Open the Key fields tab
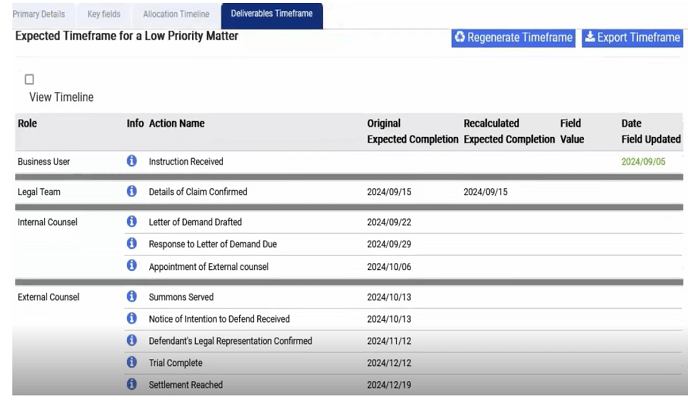This screenshot has height=400, width=688. (104, 14)
